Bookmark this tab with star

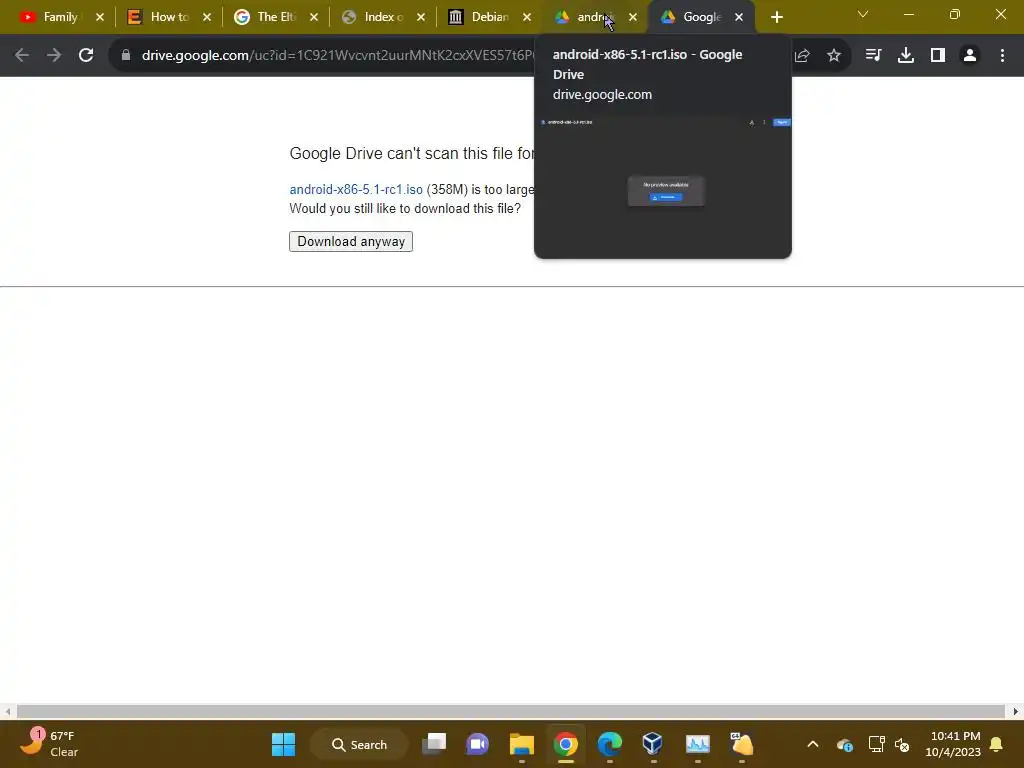click(x=834, y=56)
